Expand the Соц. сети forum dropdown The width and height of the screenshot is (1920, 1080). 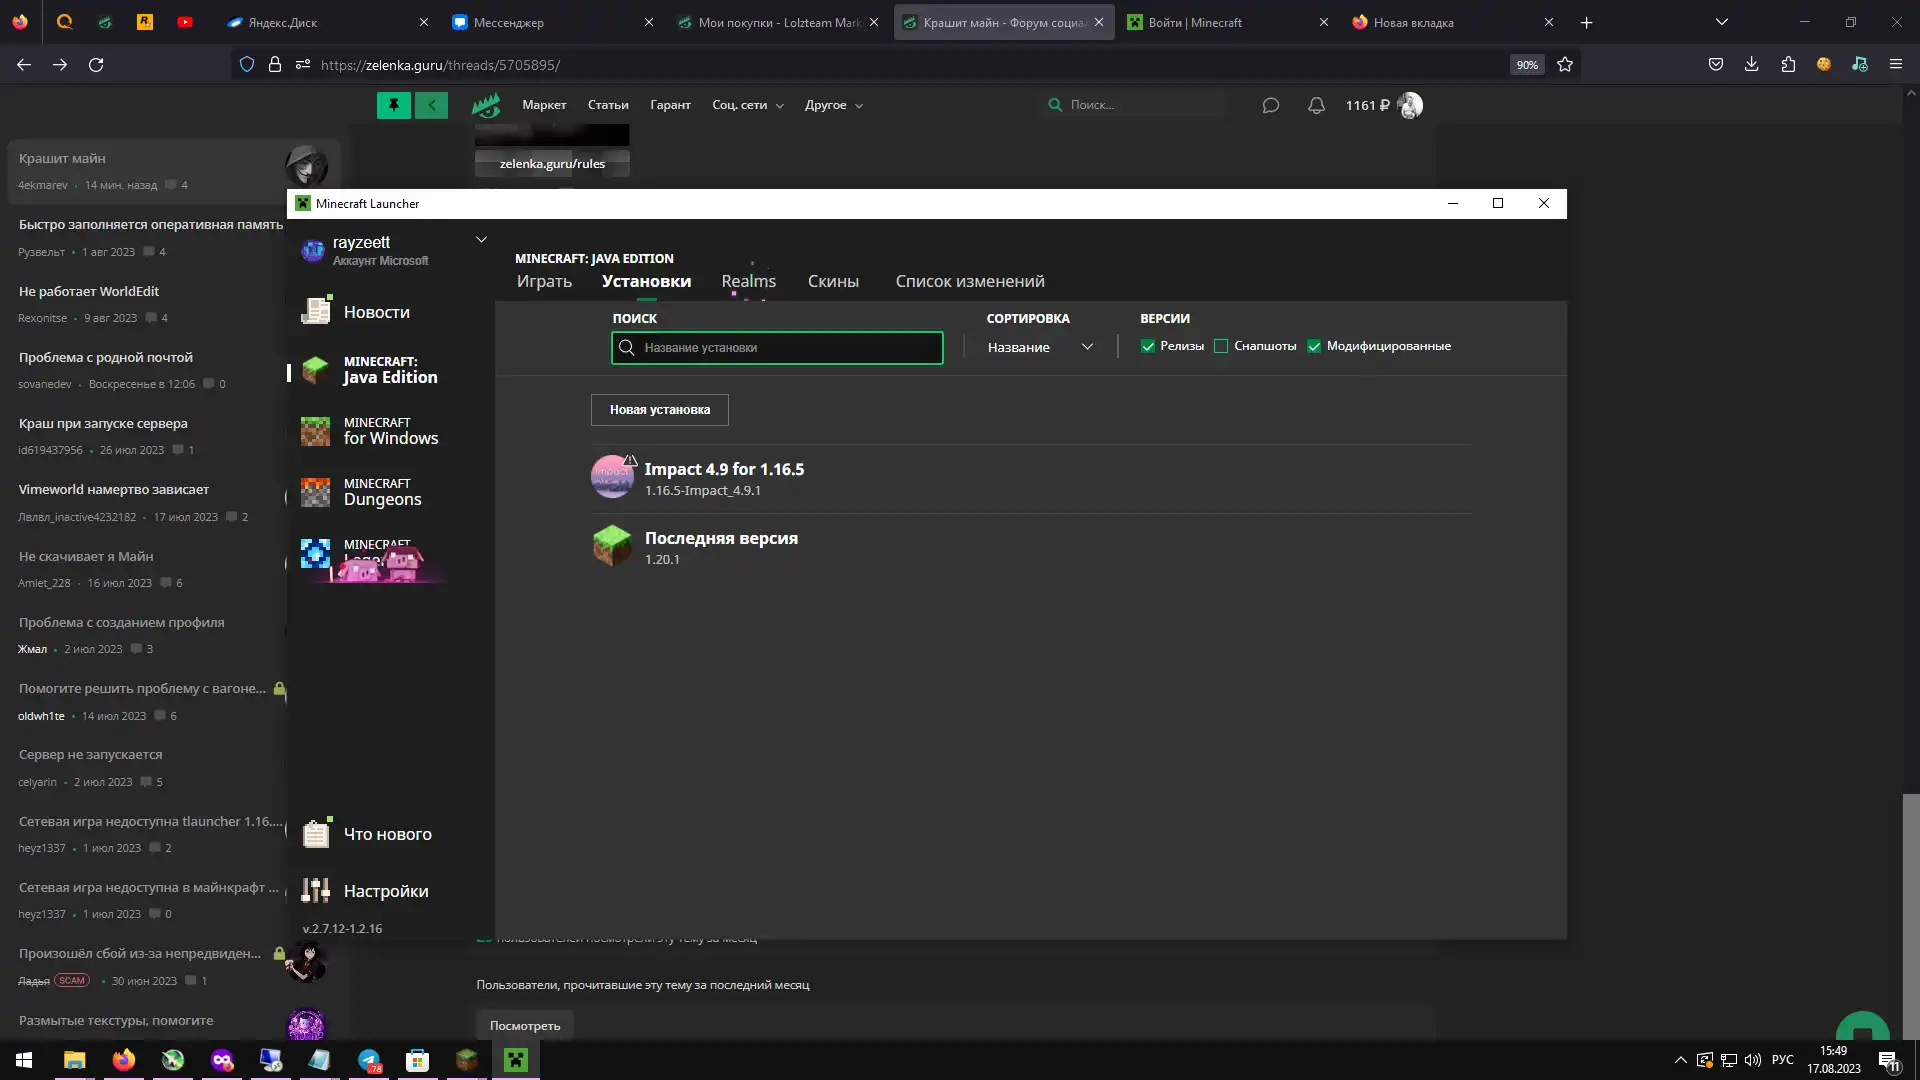[x=747, y=105]
